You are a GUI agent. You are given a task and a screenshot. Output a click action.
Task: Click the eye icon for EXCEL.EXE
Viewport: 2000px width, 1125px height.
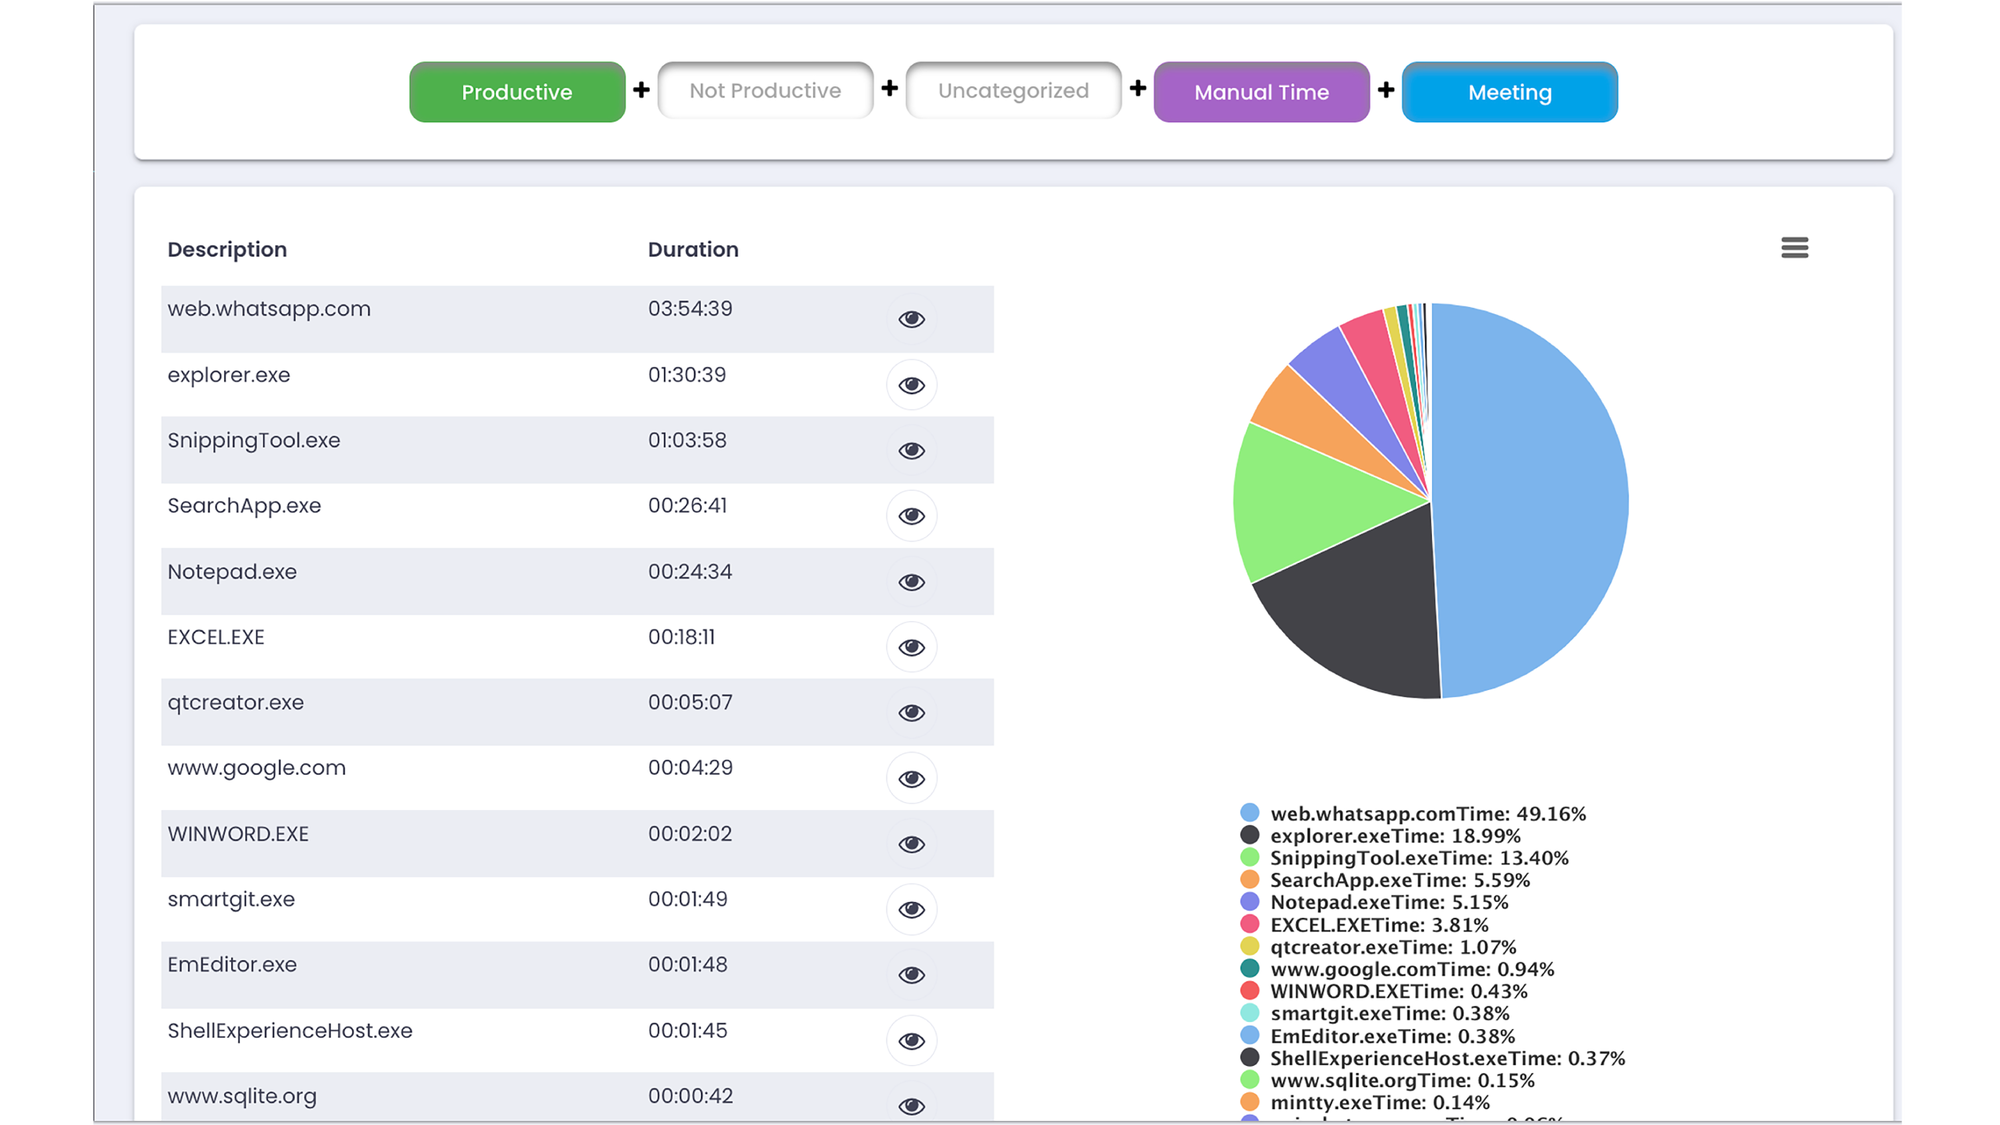tap(911, 647)
